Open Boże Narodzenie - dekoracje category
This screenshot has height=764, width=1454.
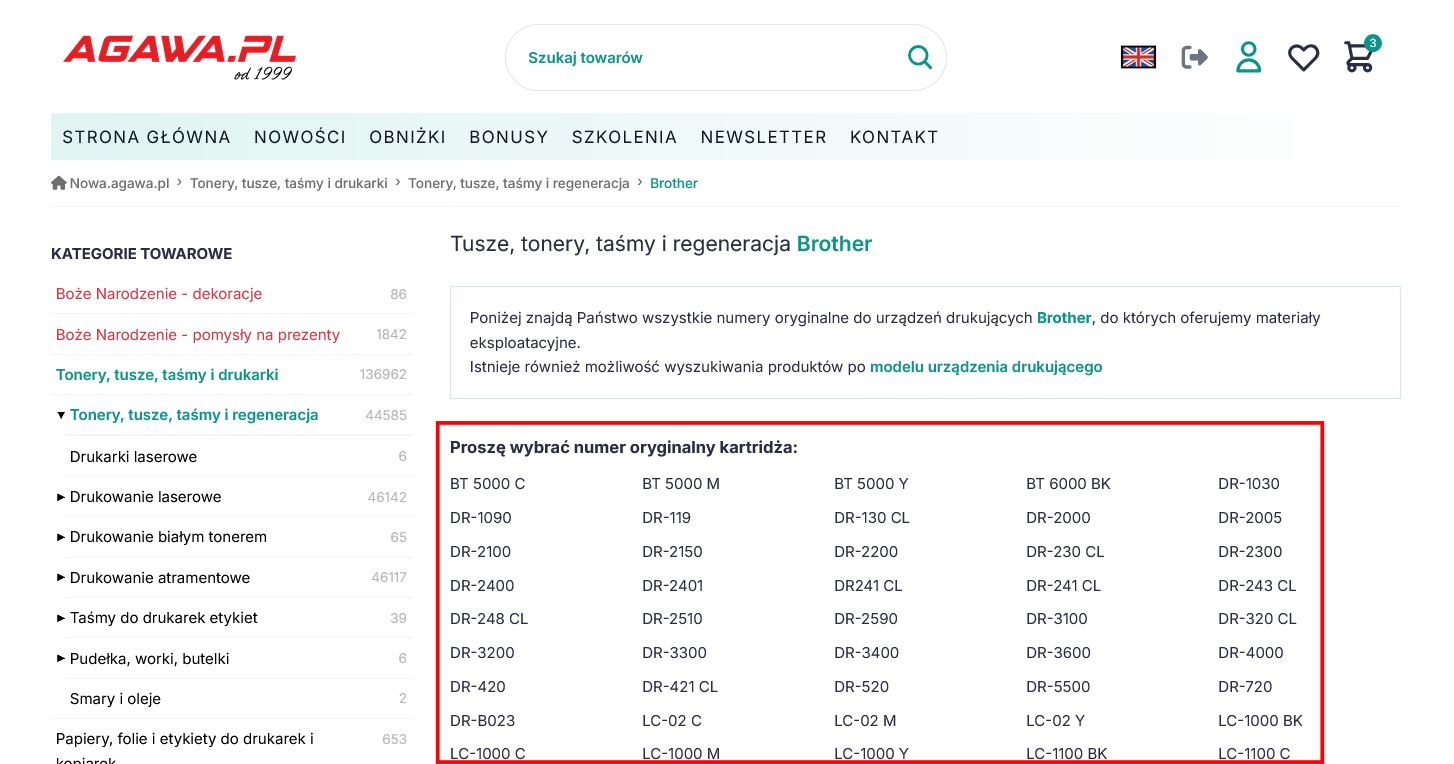pyautogui.click(x=159, y=294)
